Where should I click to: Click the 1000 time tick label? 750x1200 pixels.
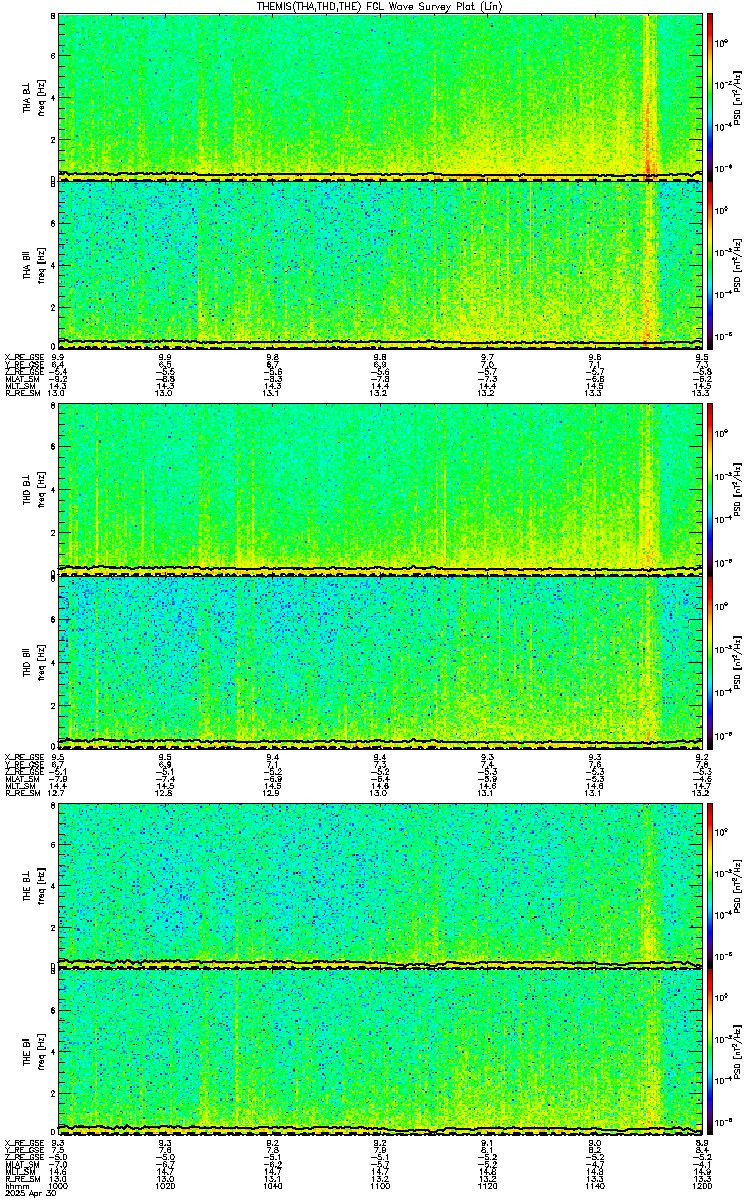click(x=58, y=1187)
